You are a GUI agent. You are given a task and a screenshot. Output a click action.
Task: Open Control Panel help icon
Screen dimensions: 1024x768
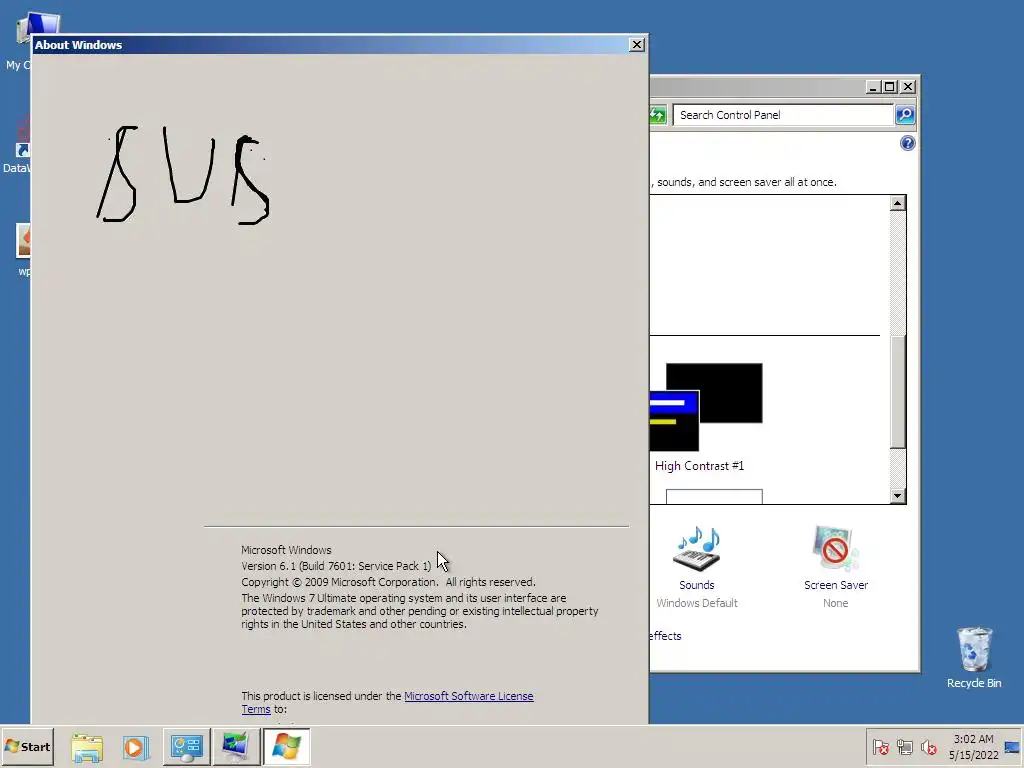[x=907, y=143]
